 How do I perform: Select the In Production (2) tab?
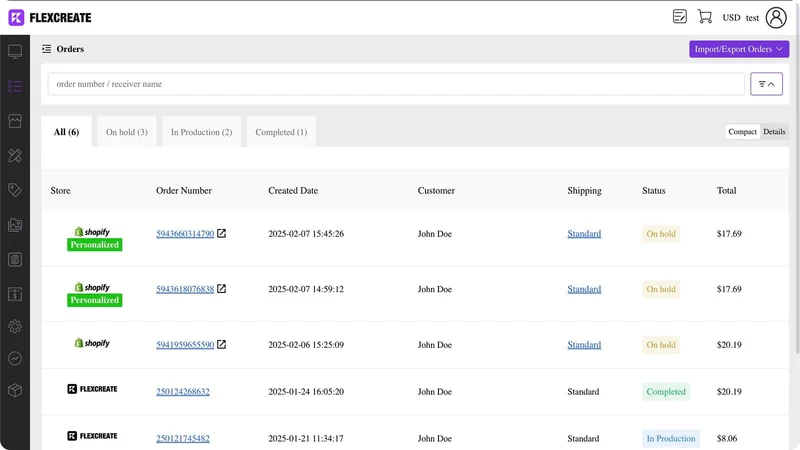coord(202,132)
